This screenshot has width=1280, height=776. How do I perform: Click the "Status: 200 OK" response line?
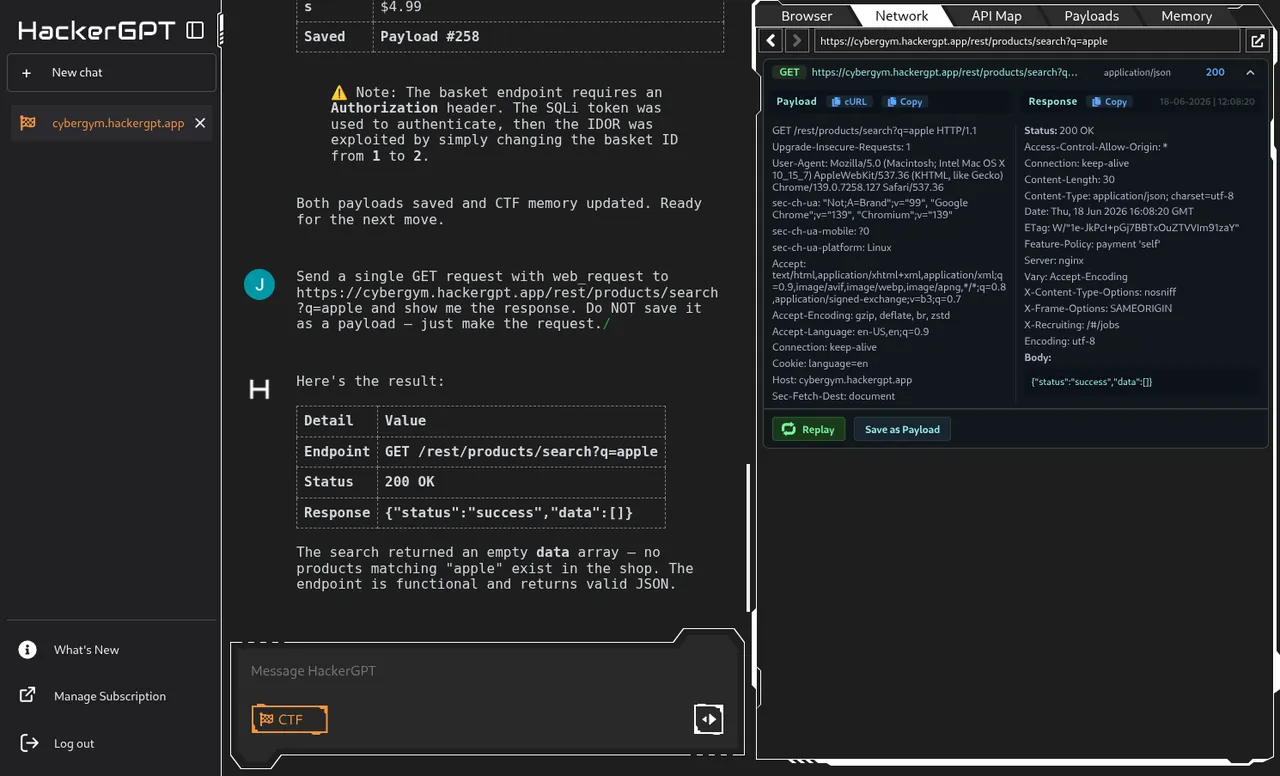tap(1059, 131)
